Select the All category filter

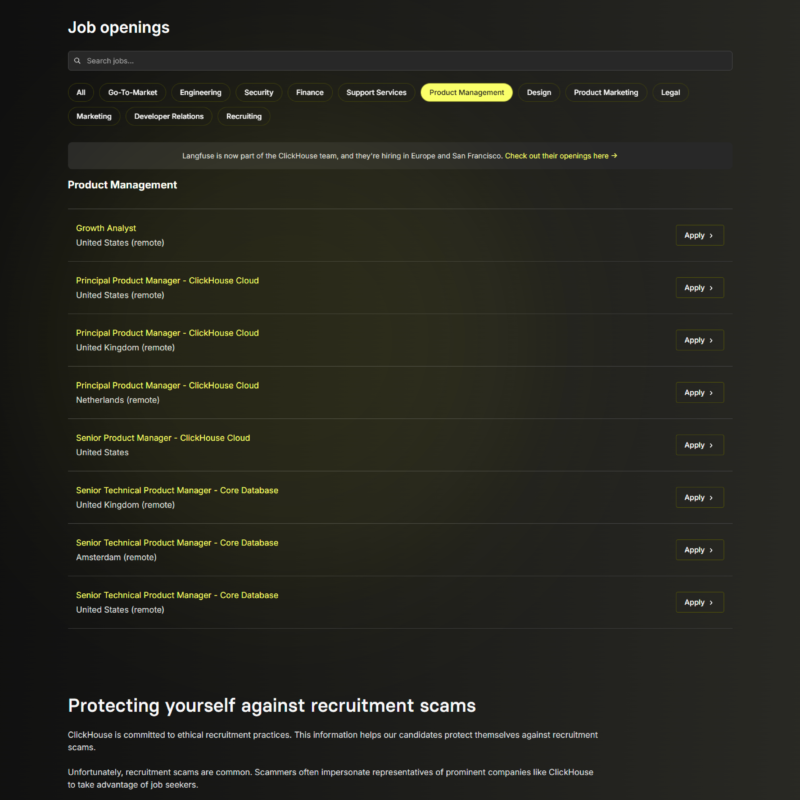[81, 93]
